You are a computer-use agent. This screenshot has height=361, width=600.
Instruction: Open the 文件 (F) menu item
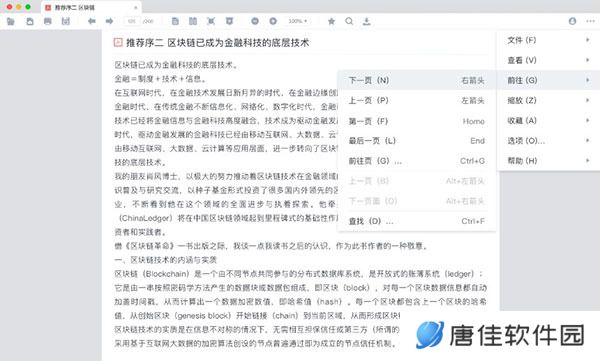(x=548, y=40)
